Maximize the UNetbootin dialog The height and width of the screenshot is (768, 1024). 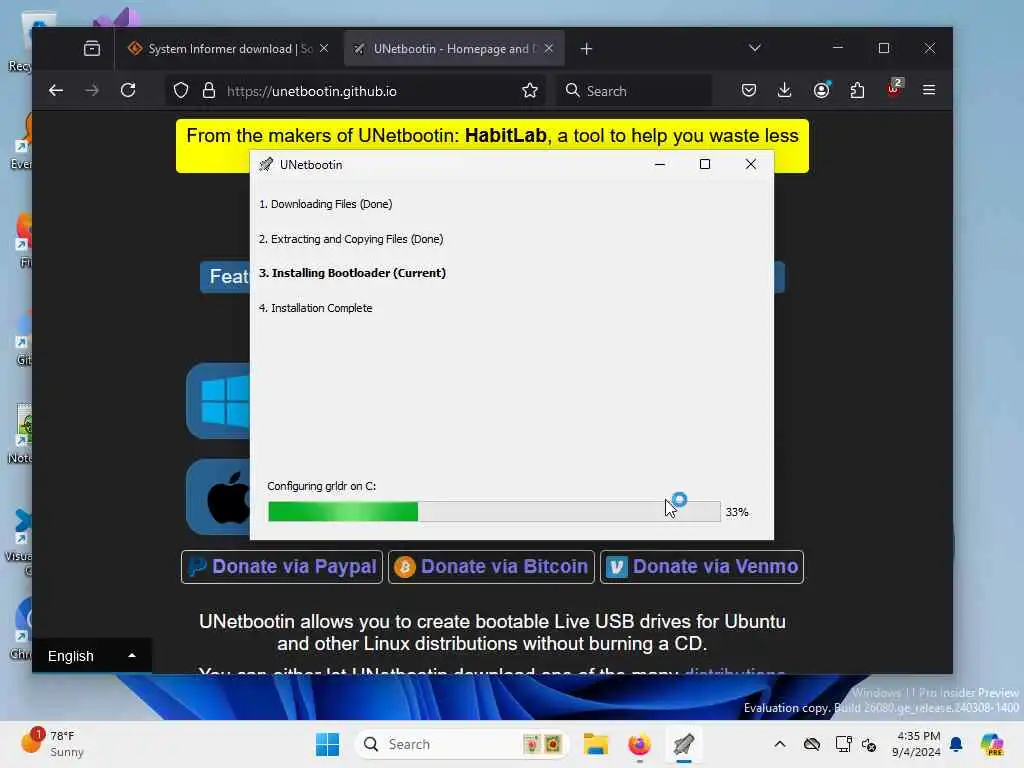(705, 165)
